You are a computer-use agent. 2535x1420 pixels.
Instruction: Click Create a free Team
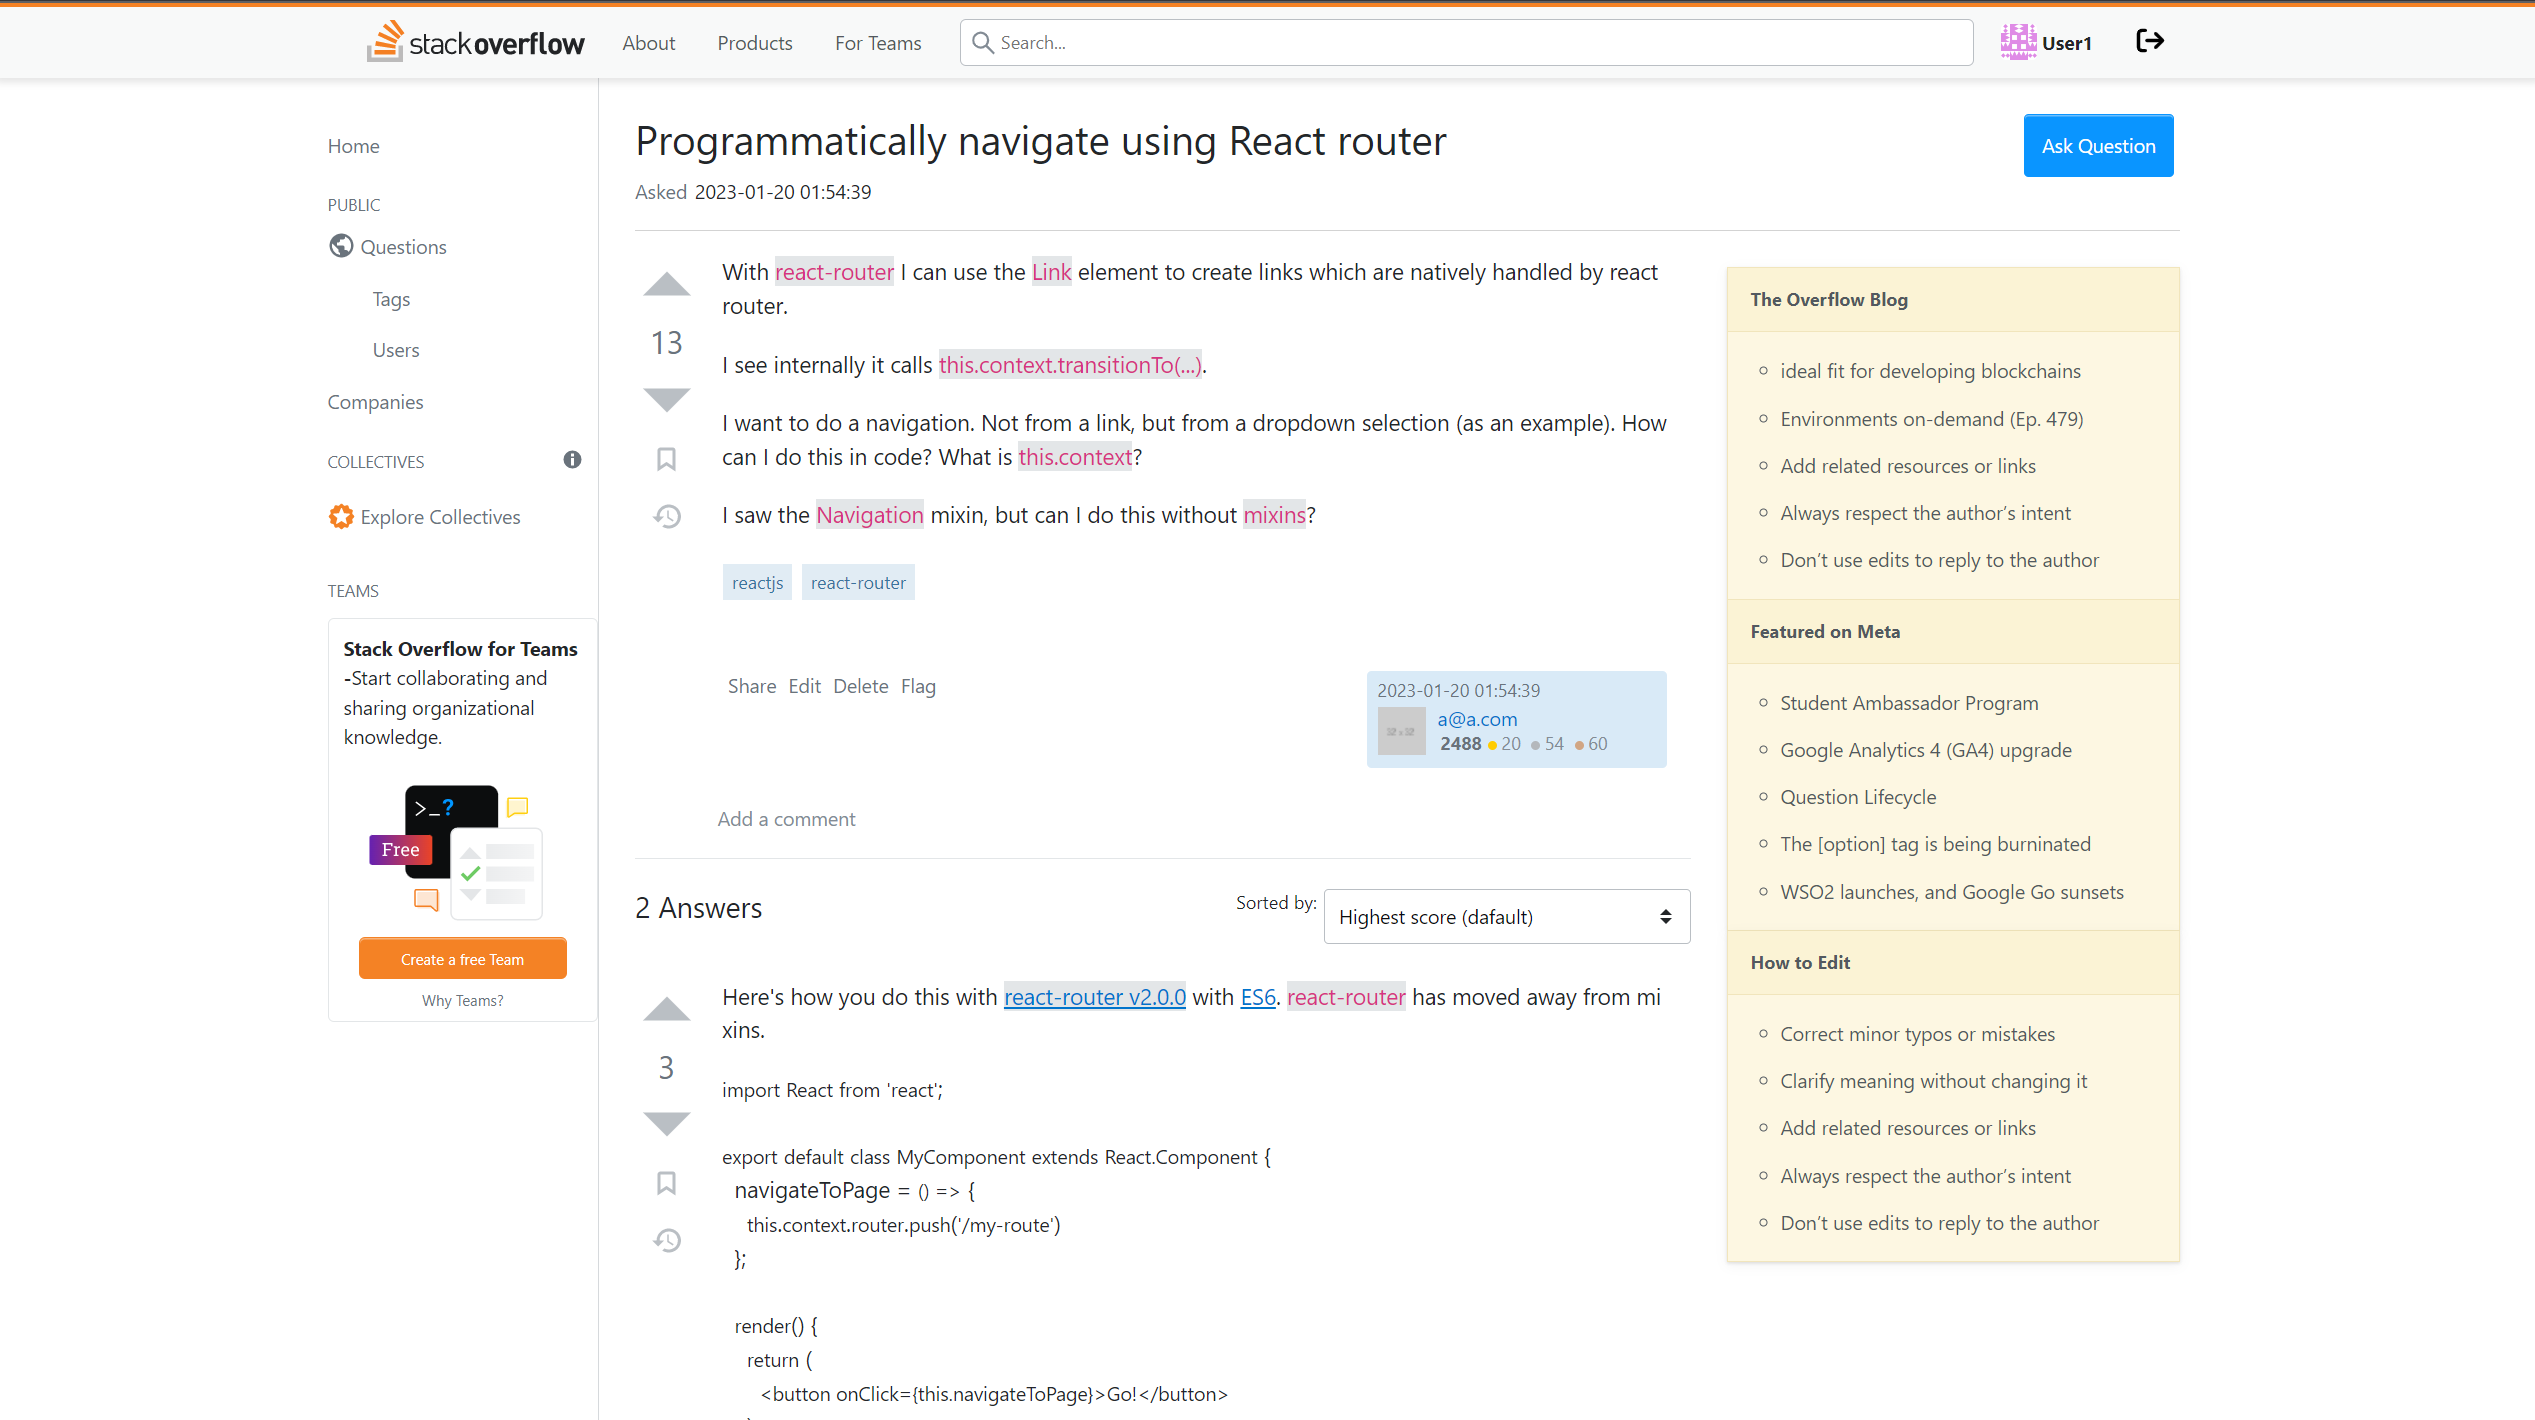(x=462, y=958)
